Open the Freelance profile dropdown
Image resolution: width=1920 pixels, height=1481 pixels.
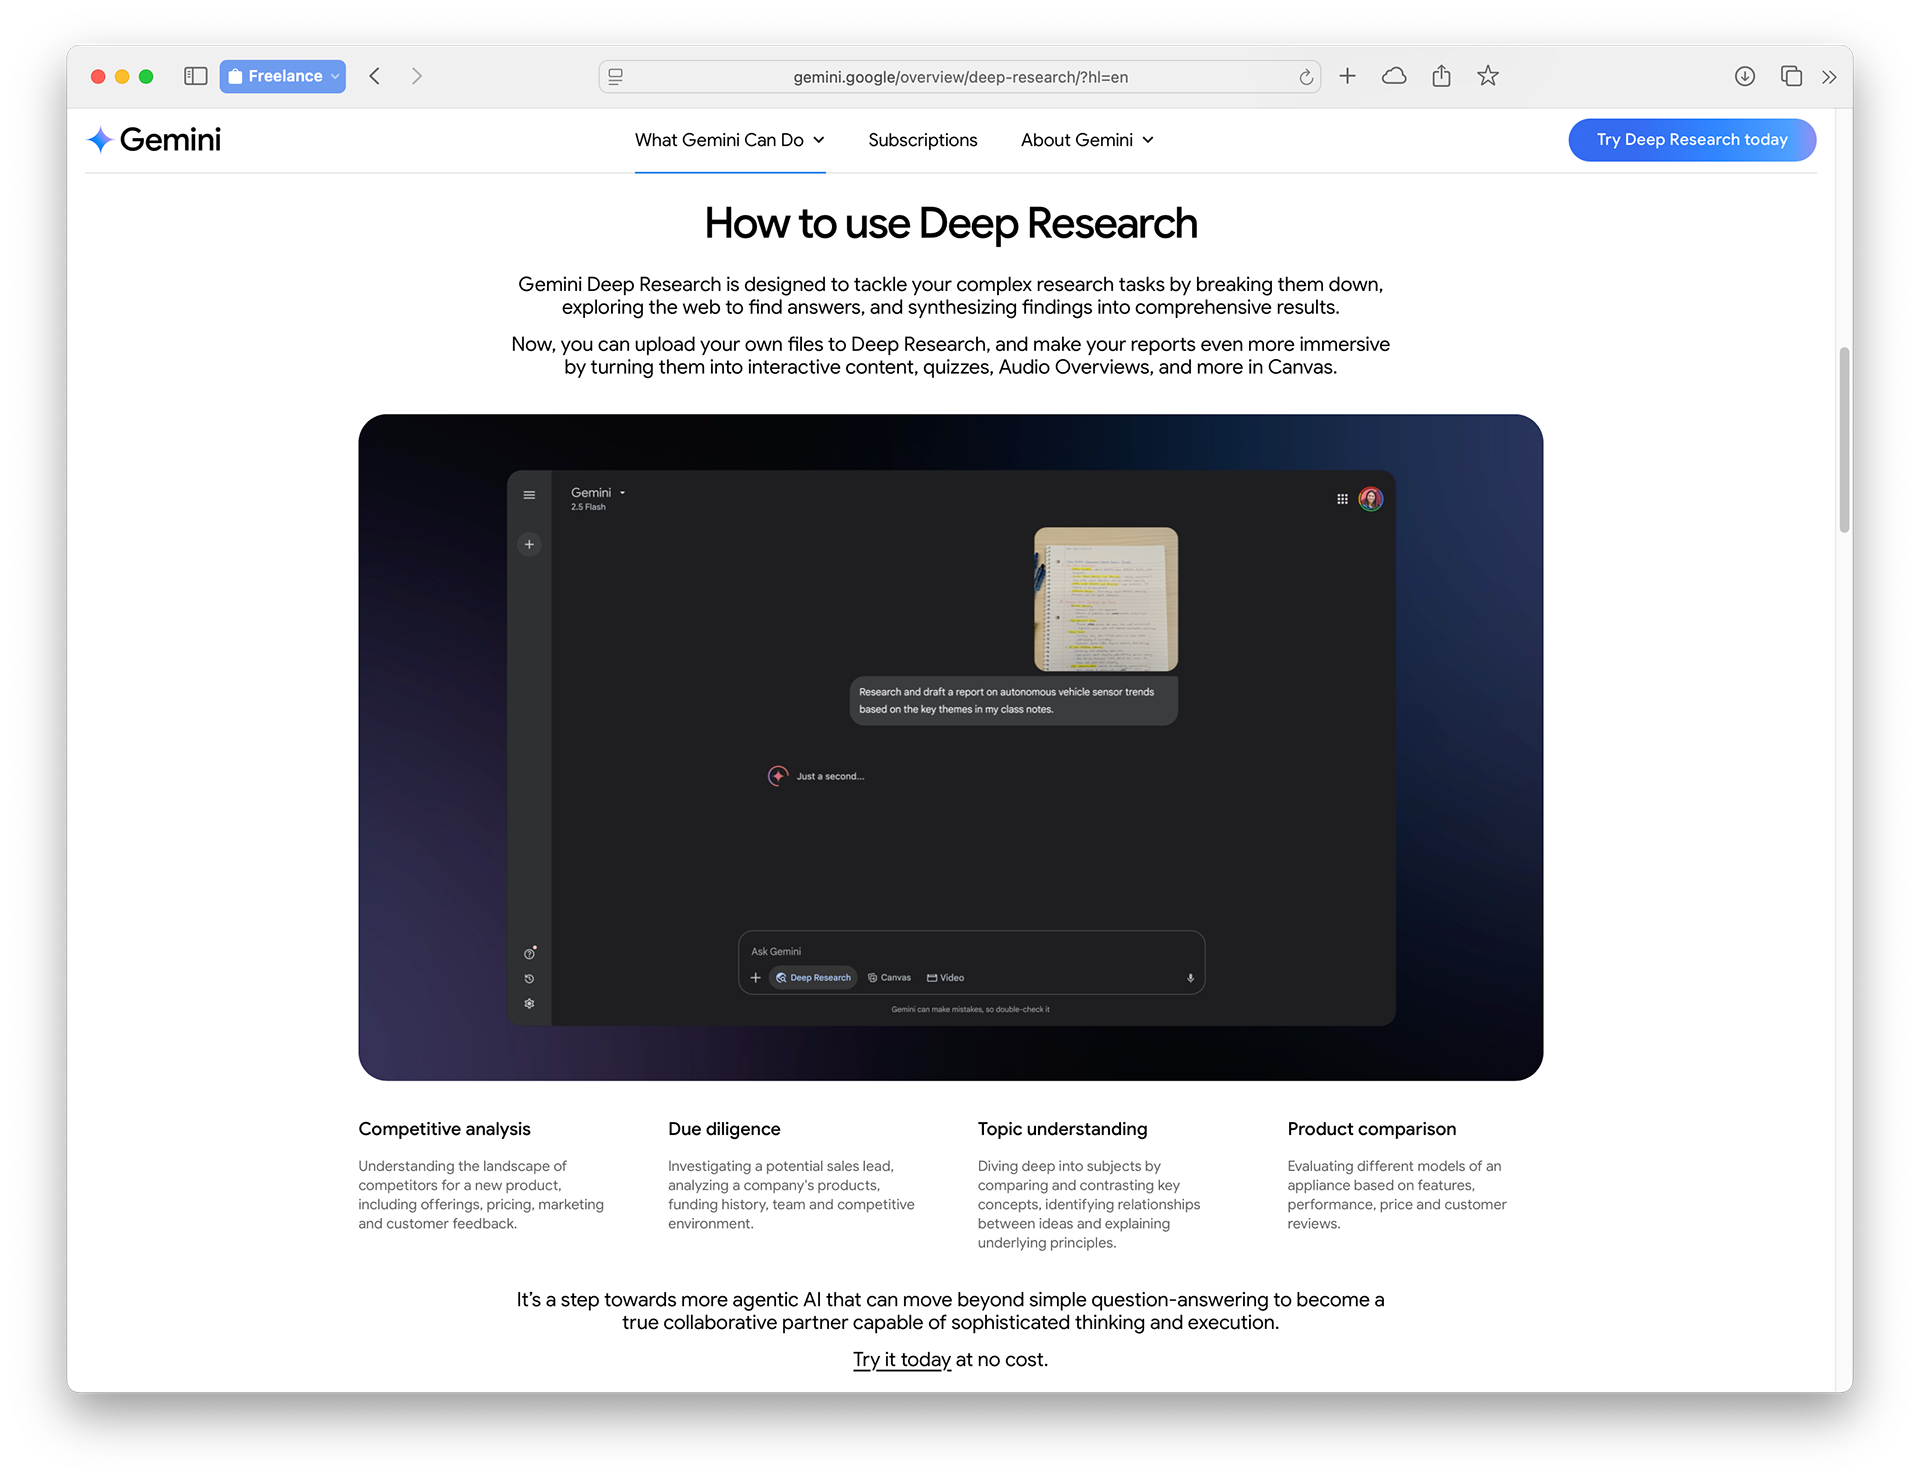tap(283, 76)
